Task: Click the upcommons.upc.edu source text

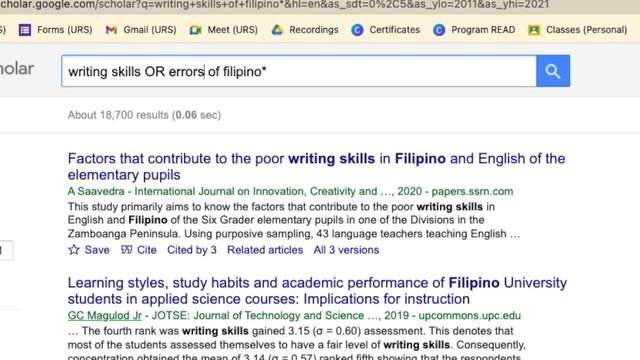Action: pyautogui.click(x=469, y=316)
